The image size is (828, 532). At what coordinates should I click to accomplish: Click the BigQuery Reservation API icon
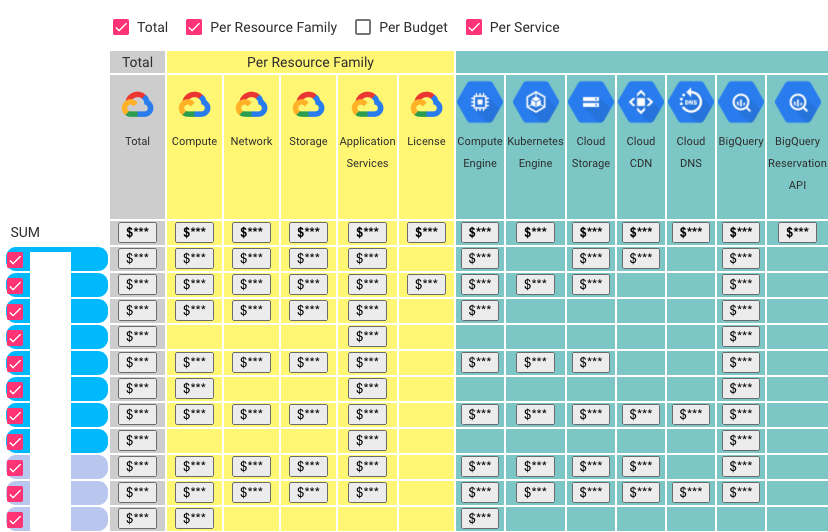click(797, 102)
